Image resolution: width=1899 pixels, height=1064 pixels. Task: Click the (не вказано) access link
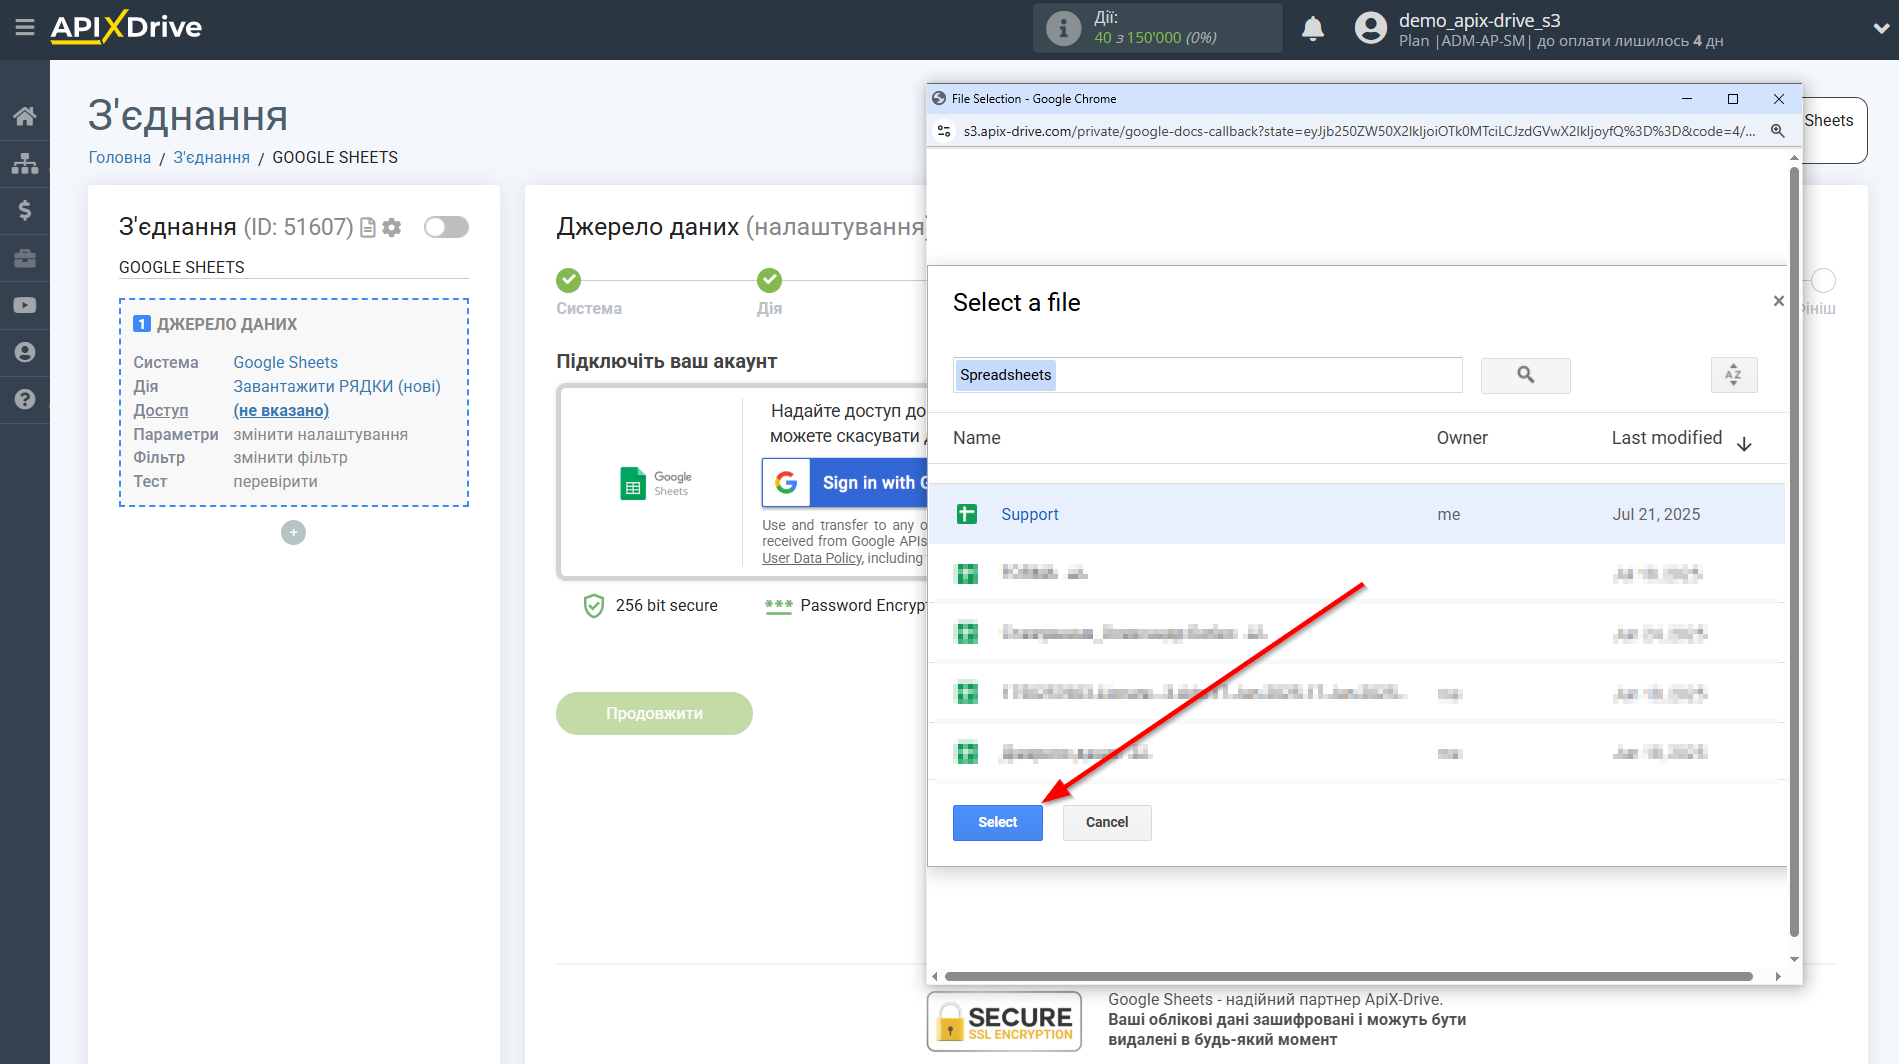(281, 410)
